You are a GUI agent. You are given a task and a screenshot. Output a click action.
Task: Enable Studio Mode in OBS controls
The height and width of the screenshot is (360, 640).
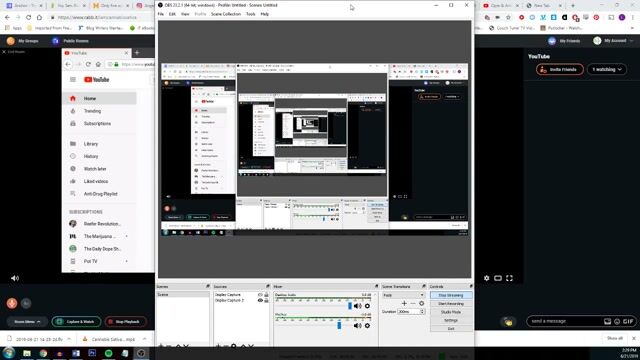coord(451,312)
